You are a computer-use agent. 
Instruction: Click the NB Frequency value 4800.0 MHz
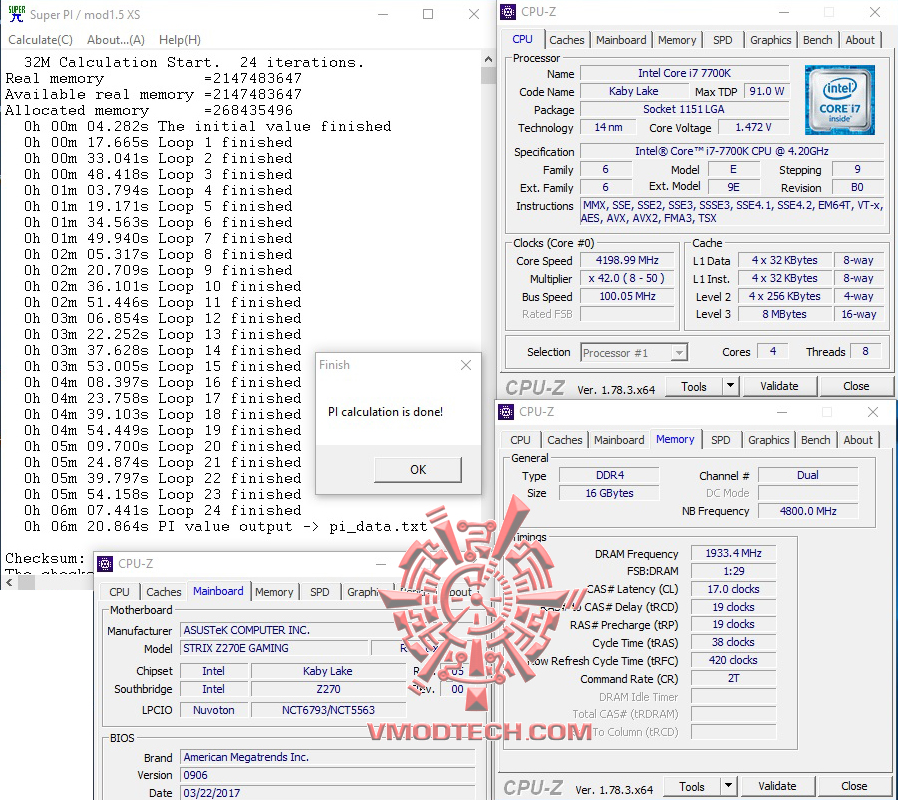(808, 511)
